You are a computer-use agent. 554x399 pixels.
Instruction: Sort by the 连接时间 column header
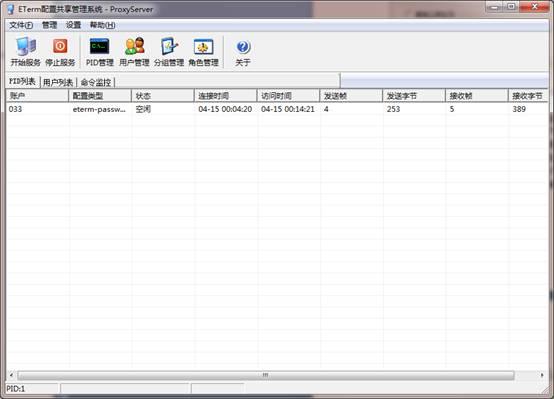(225, 96)
